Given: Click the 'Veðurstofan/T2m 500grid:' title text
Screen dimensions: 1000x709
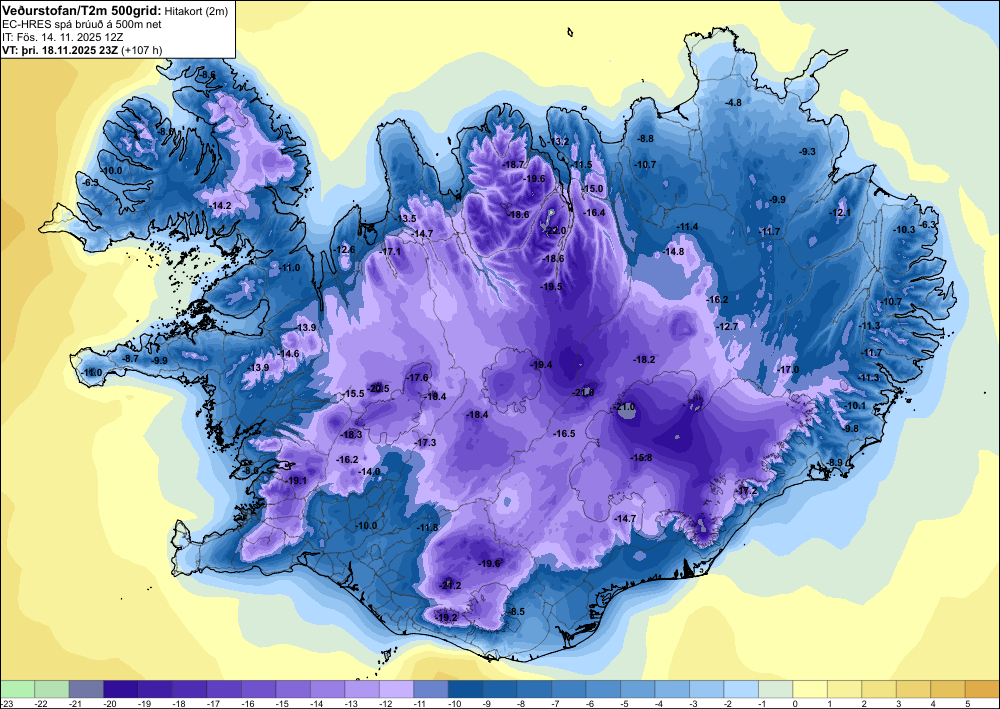Looking at the screenshot, I should pos(82,10).
